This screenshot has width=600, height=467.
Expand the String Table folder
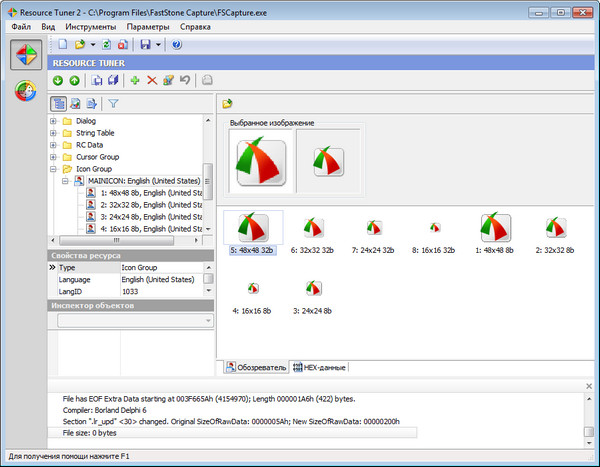pos(54,133)
